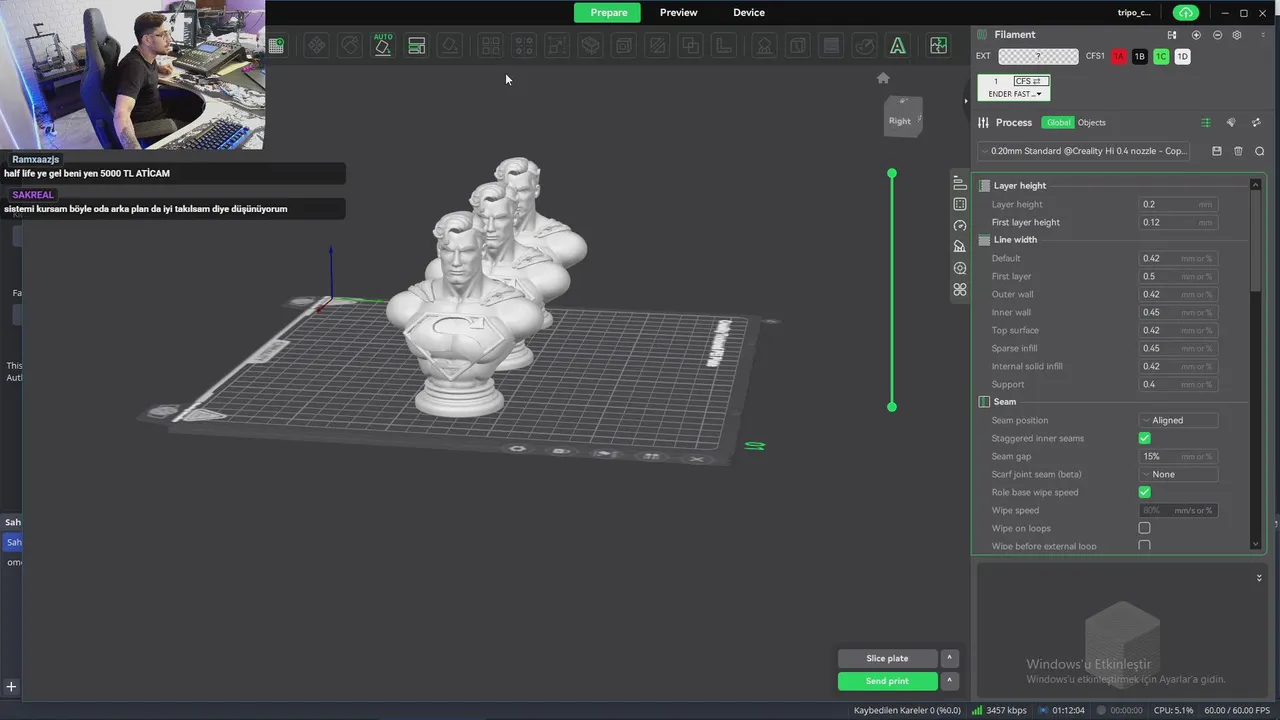Open Quality settings tab in side strip
This screenshot has width=1280, height=720.
(960, 183)
